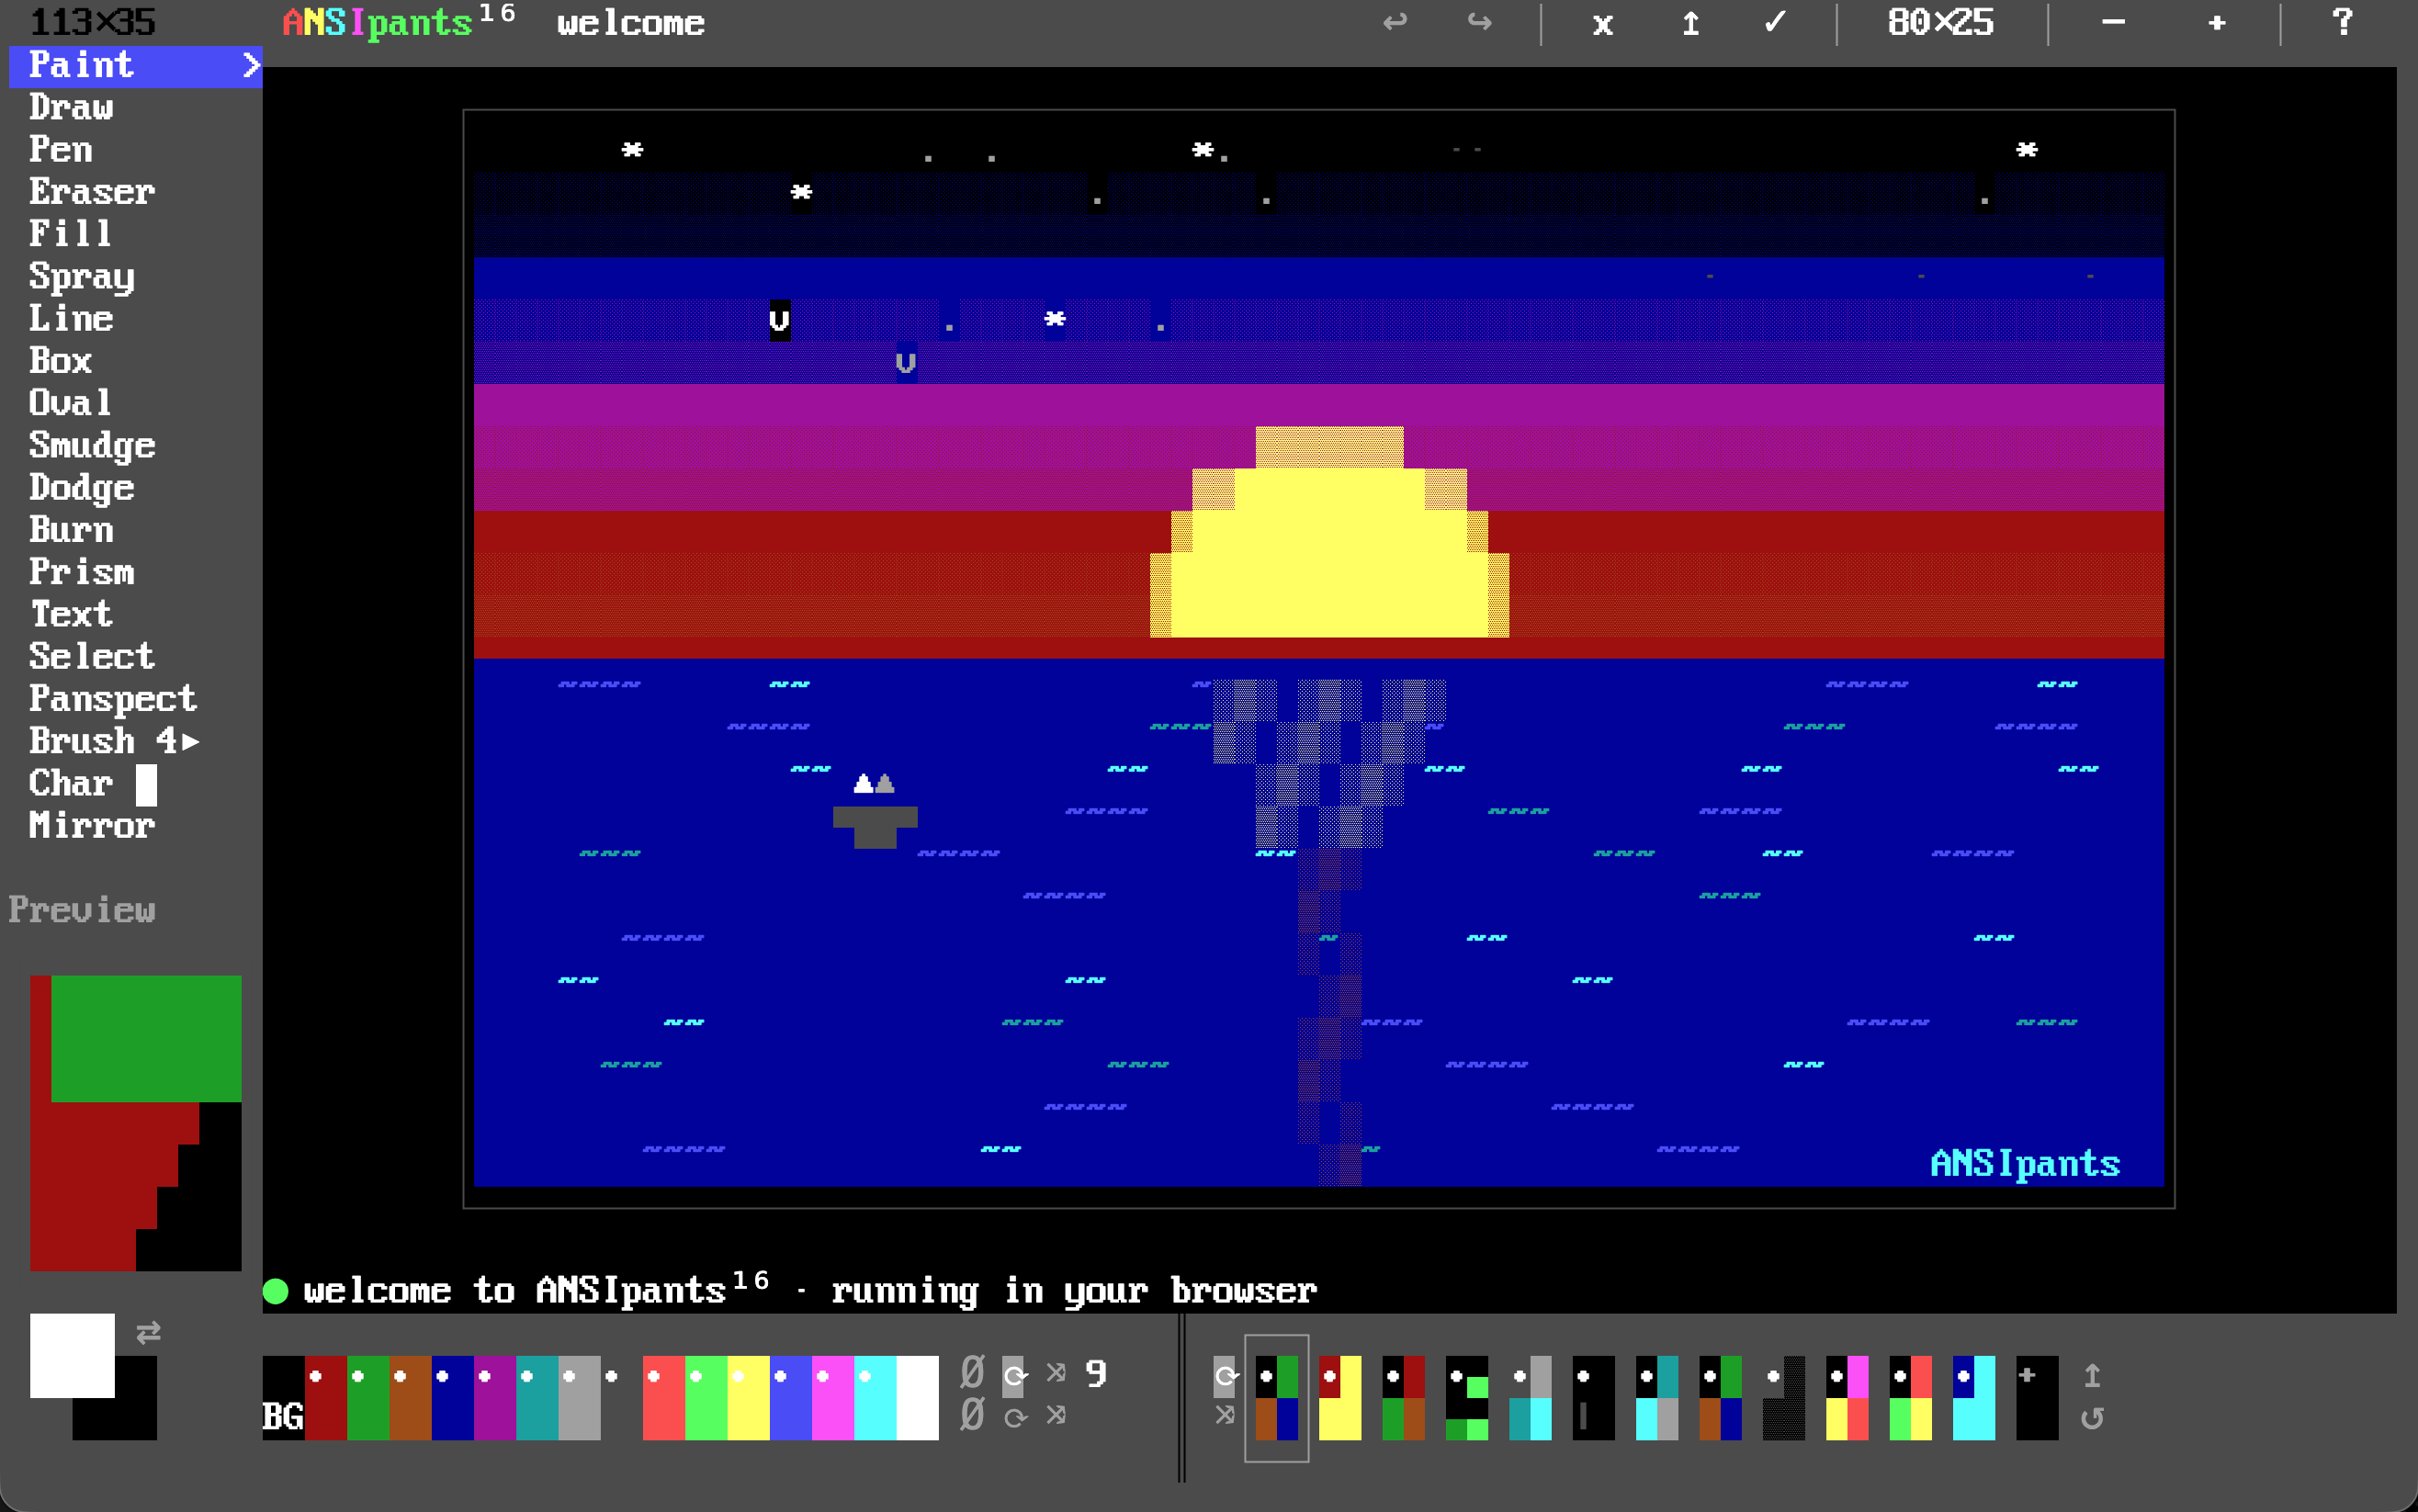
Task: Select Draw in the tool list
Action: point(71,107)
